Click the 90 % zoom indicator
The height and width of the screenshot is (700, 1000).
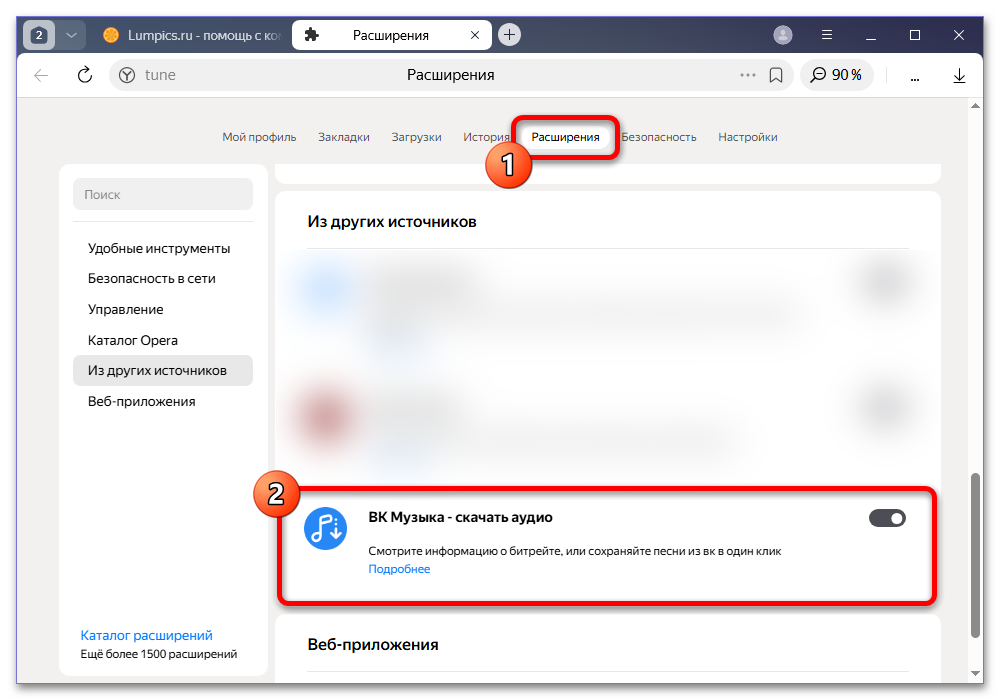[x=836, y=75]
